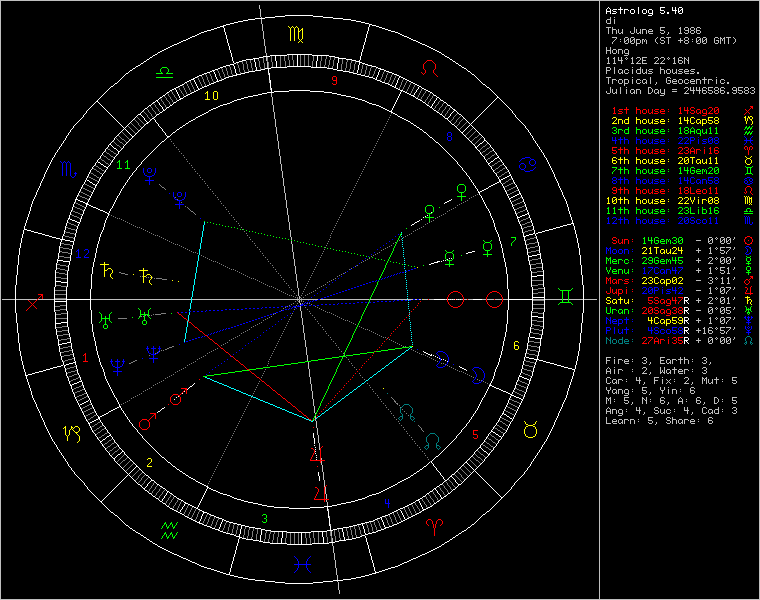The width and height of the screenshot is (760, 600).
Task: Select the green Gemini glyph on the wheel
Action: [x=566, y=298]
